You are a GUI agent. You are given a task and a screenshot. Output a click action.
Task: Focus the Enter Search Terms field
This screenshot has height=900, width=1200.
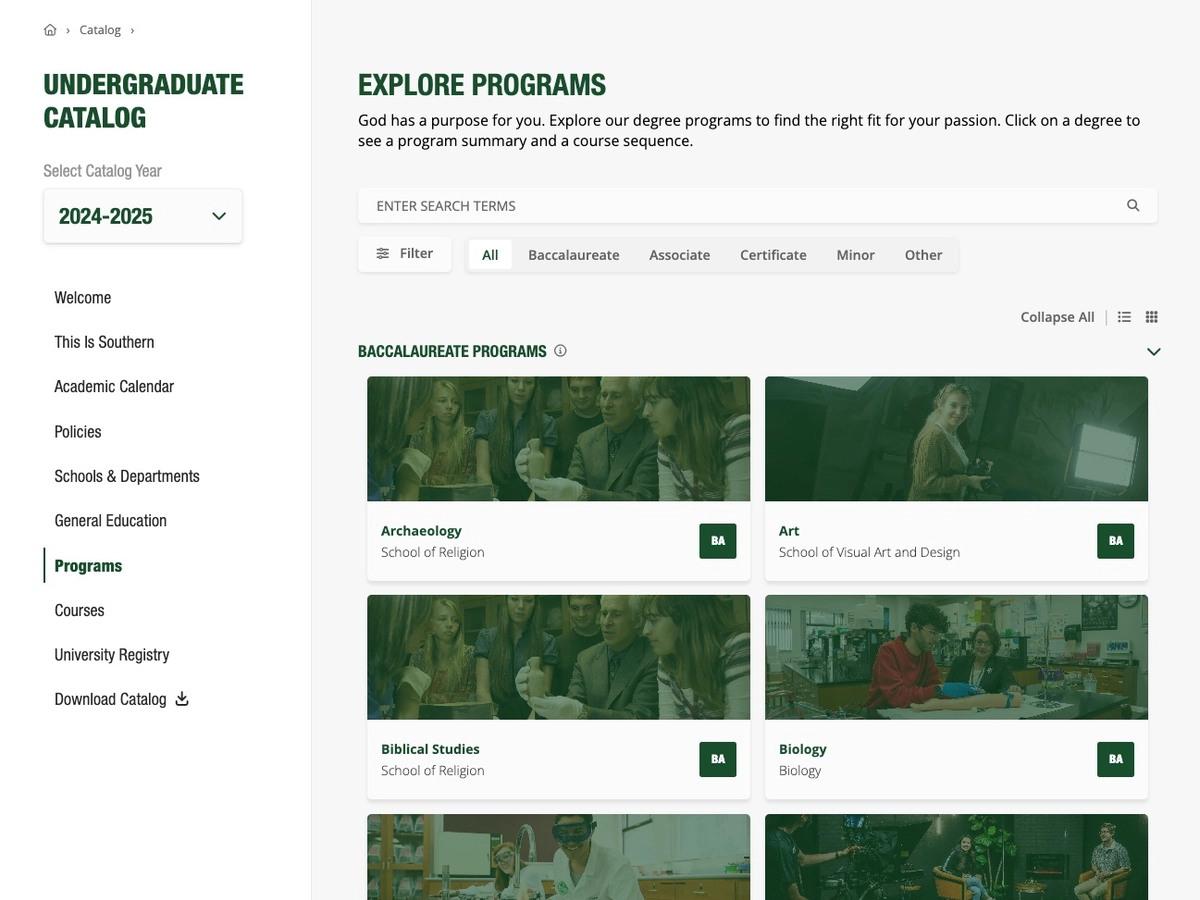(x=757, y=205)
